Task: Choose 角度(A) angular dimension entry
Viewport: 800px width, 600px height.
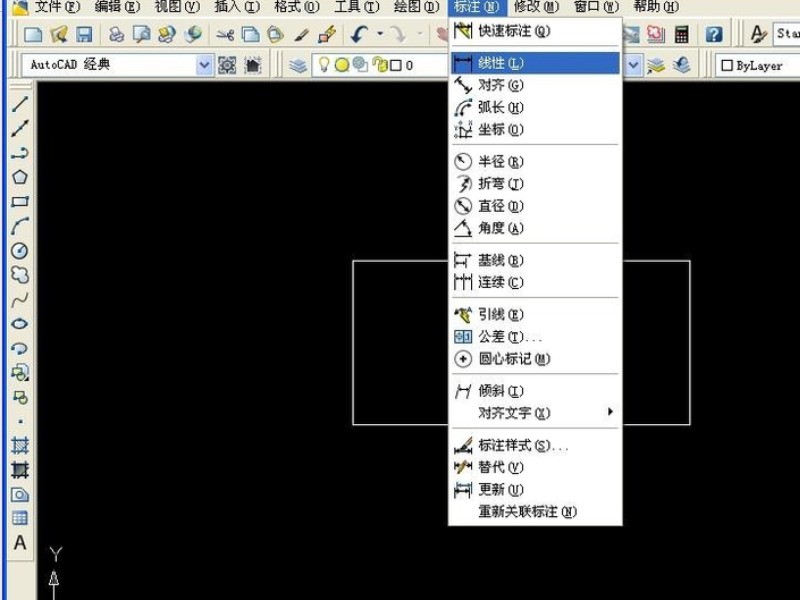Action: [535, 228]
